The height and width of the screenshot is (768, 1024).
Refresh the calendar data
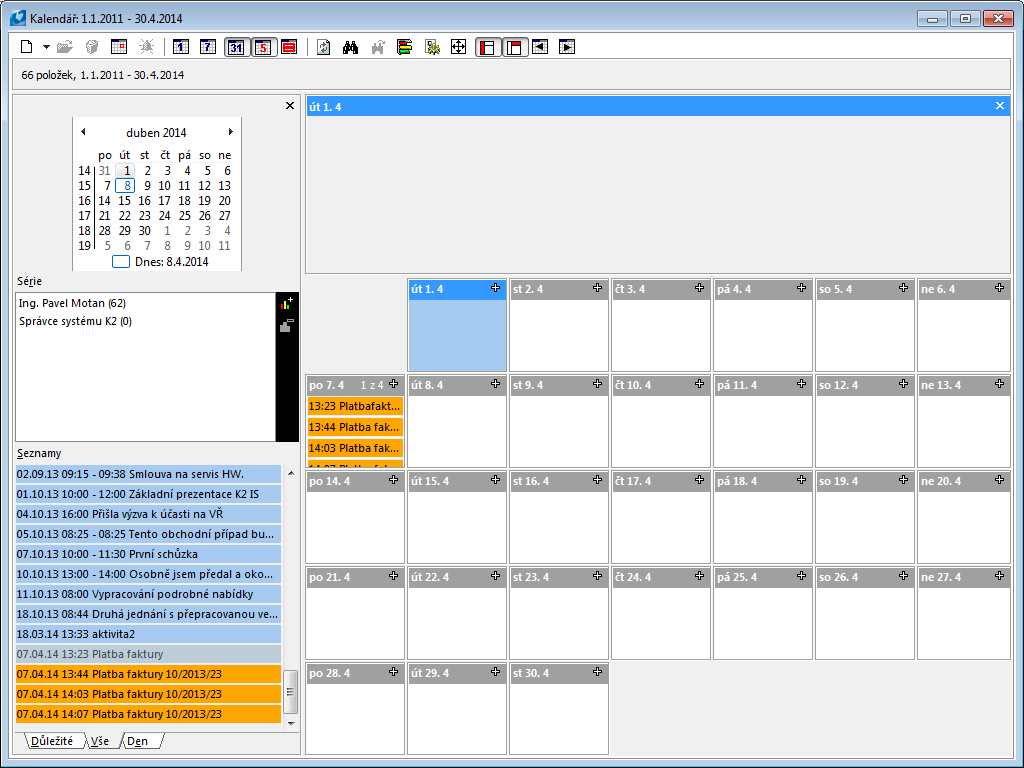click(x=323, y=47)
